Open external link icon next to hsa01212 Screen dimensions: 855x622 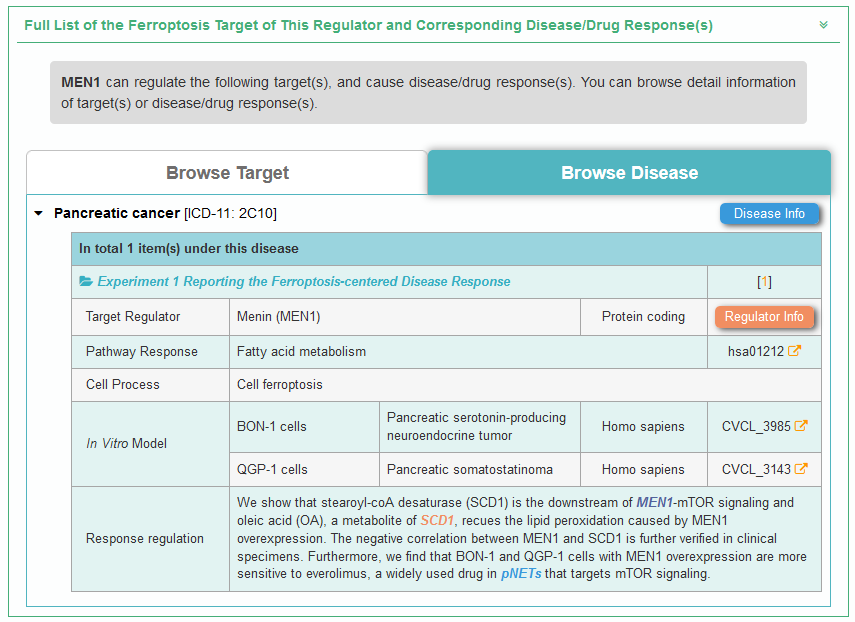tap(795, 351)
